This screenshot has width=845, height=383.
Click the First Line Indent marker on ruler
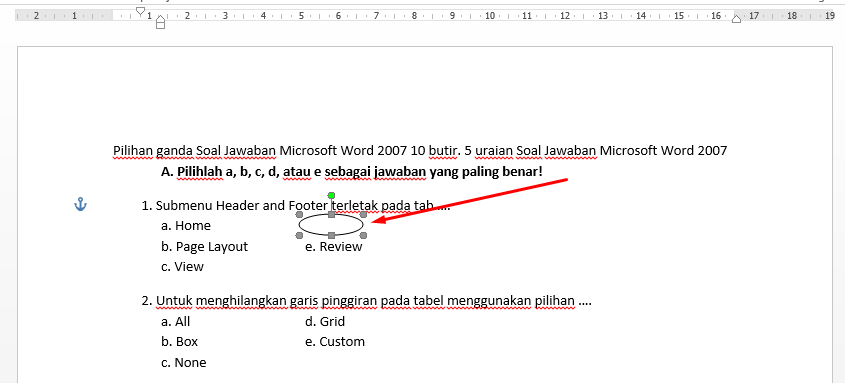(x=141, y=11)
